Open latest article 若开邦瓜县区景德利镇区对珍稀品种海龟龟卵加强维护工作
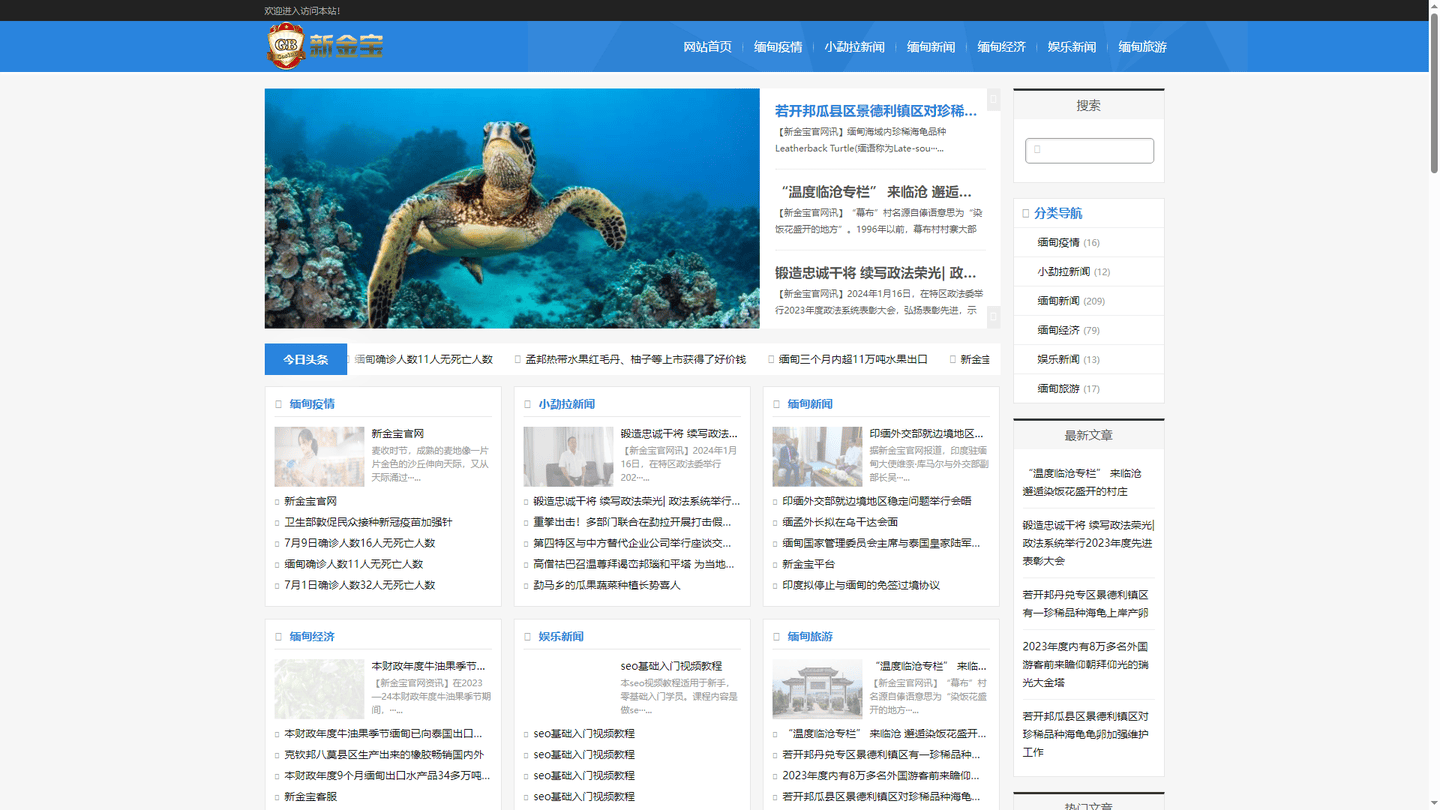Screen dimensions: 1440x810 1086,734
